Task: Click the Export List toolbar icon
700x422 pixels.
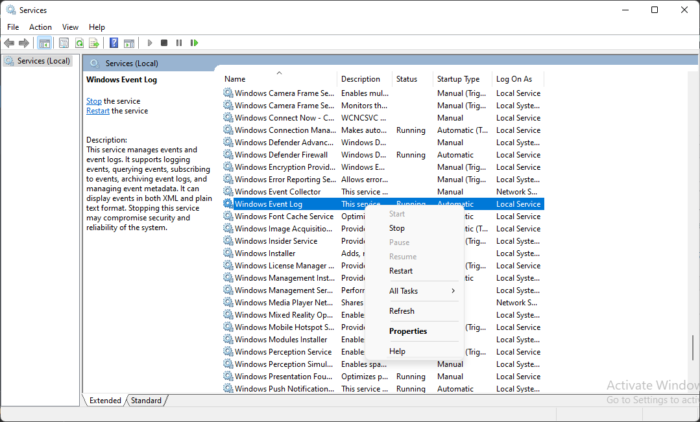Action: 94,43
